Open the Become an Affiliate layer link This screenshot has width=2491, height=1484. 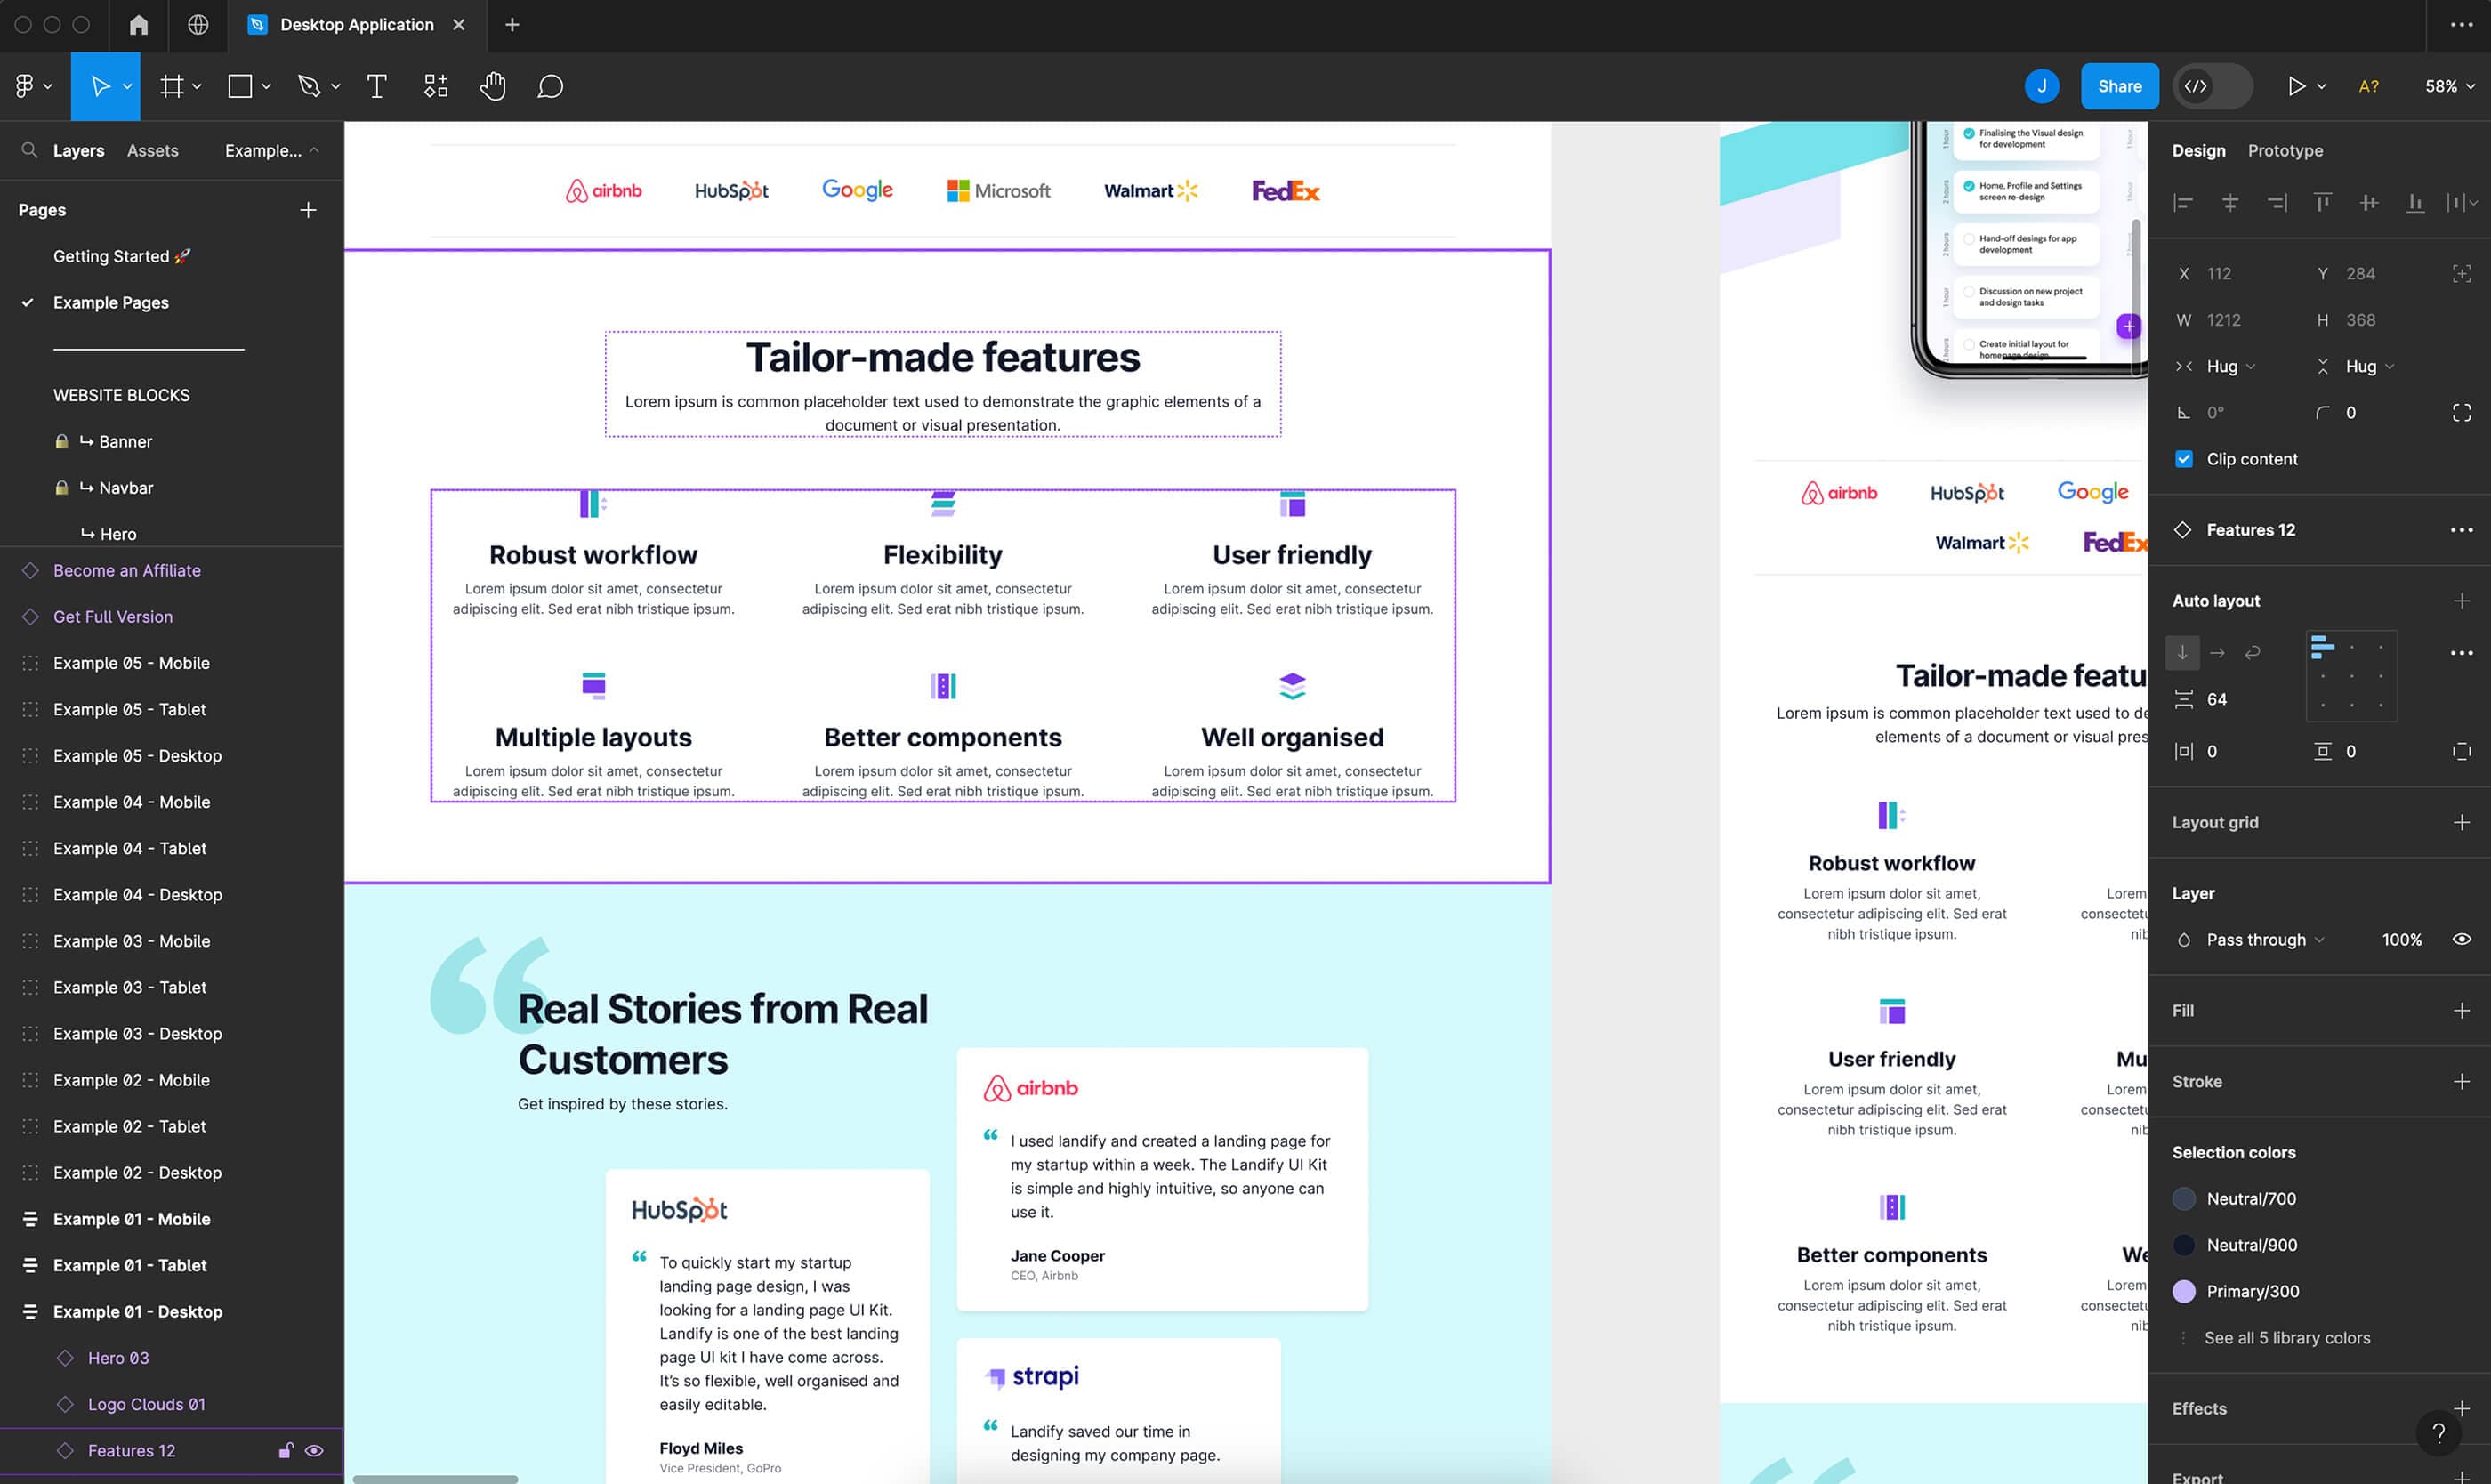coord(127,571)
